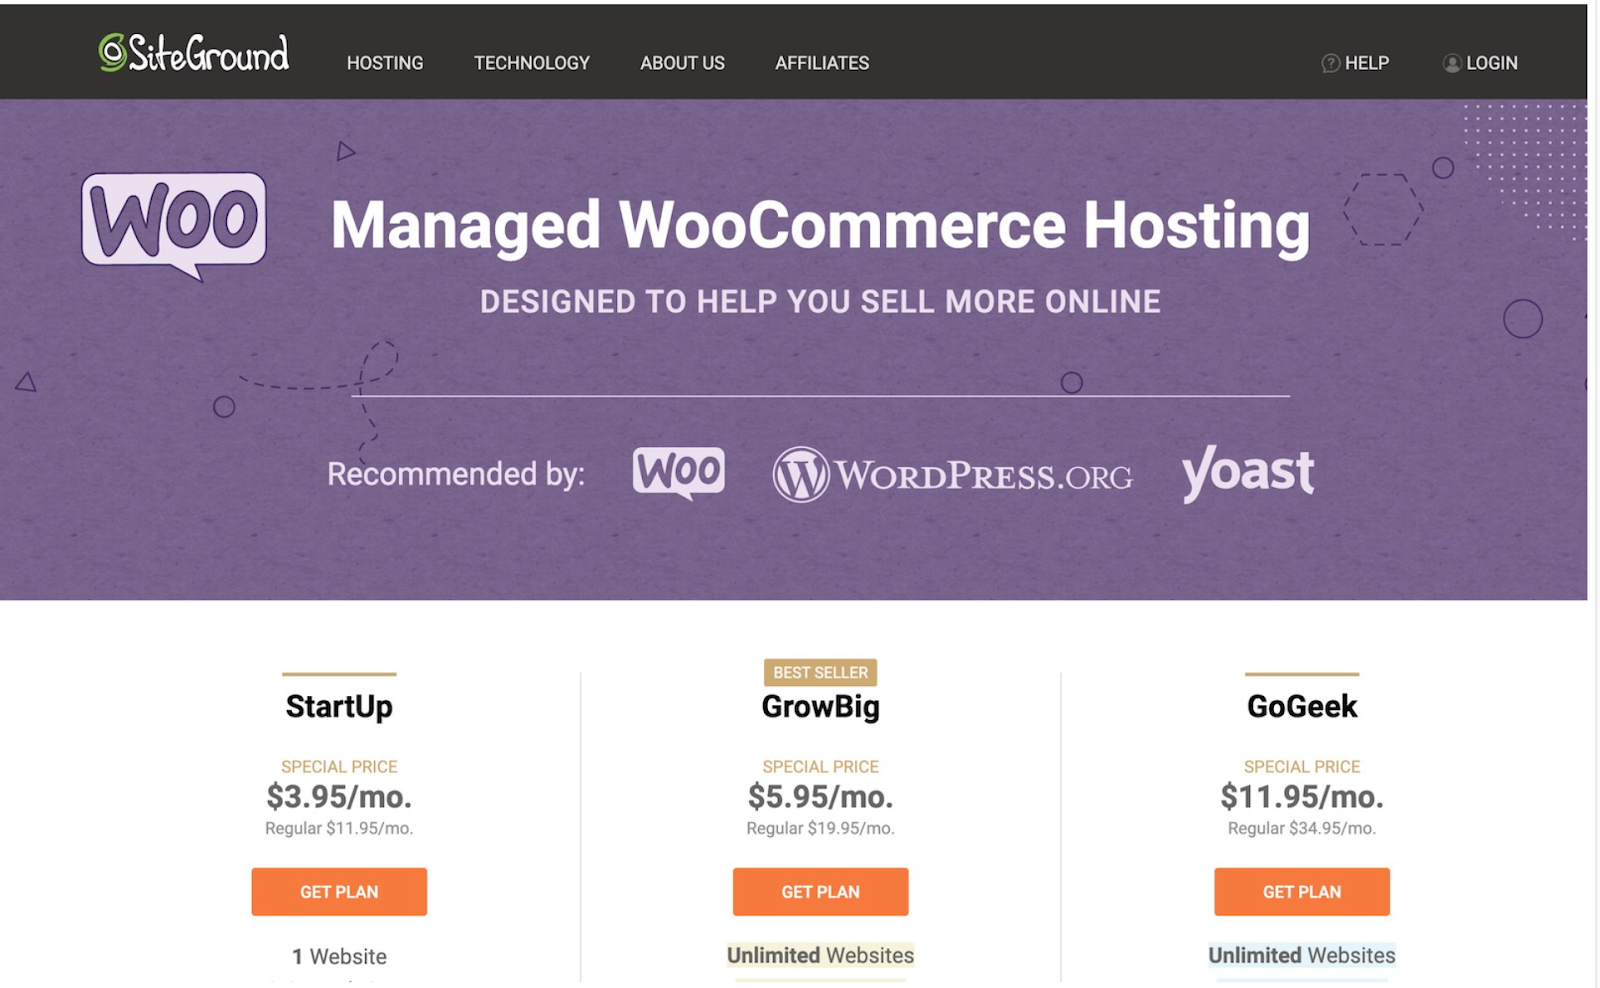Get the GoGeek plan
The width and height of the screenshot is (1600, 988).
pos(1302,892)
